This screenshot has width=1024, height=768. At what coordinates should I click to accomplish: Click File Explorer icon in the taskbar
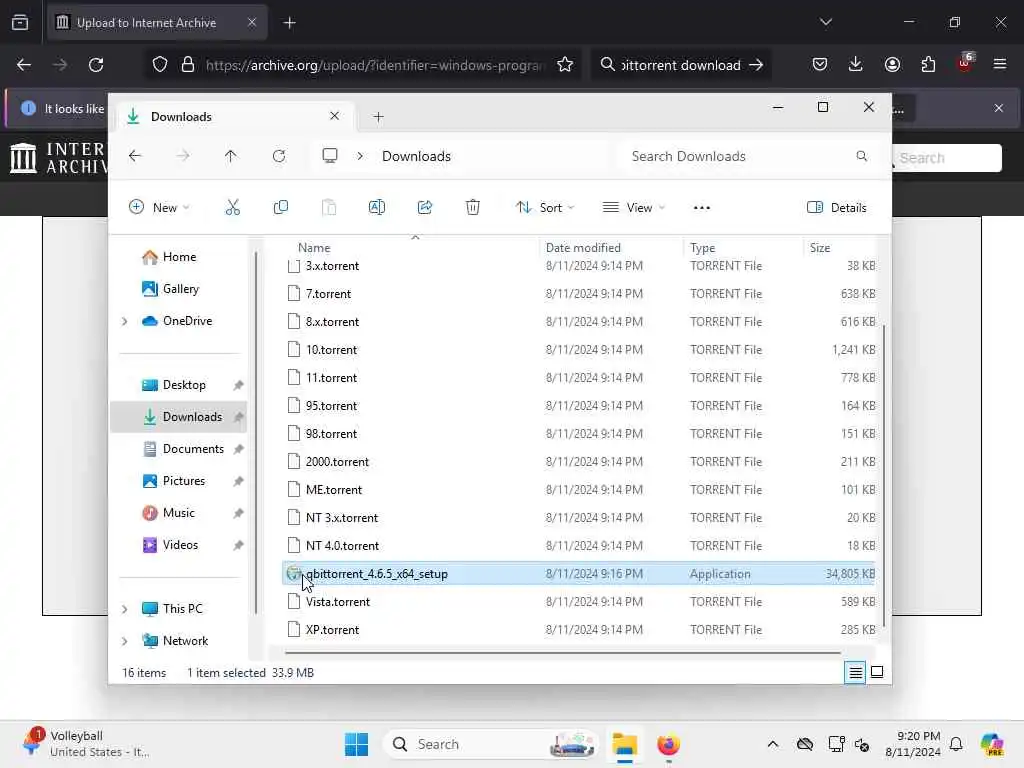[x=624, y=744]
